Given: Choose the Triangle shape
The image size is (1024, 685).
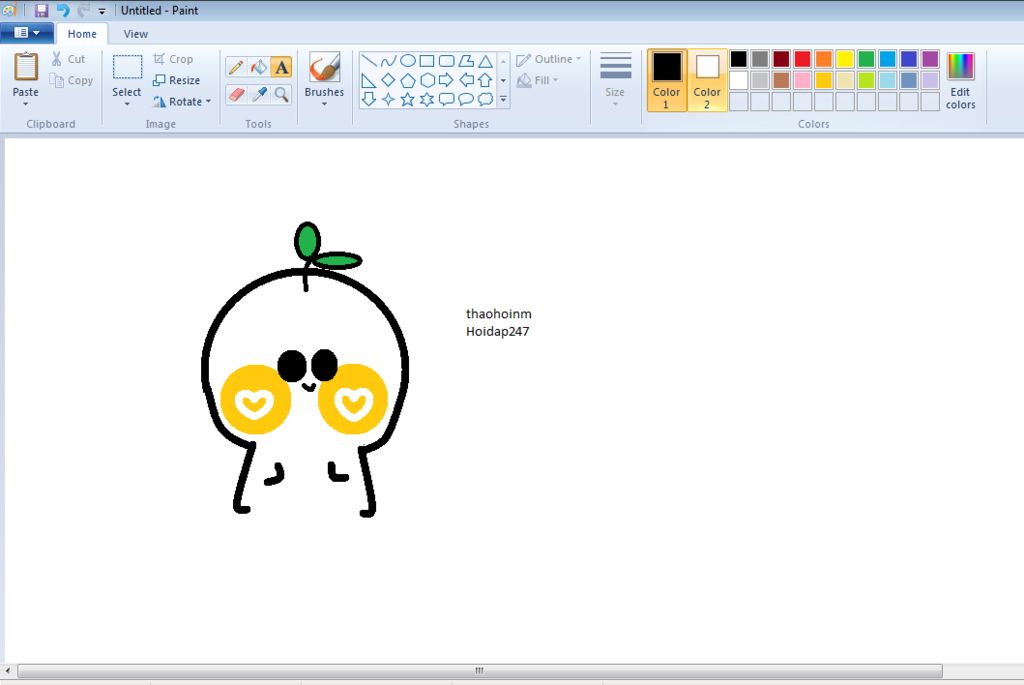Looking at the screenshot, I should pos(485,61).
